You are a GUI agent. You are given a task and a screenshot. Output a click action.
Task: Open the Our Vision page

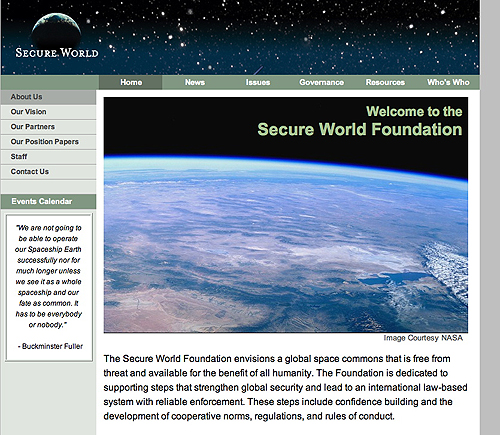48,112
